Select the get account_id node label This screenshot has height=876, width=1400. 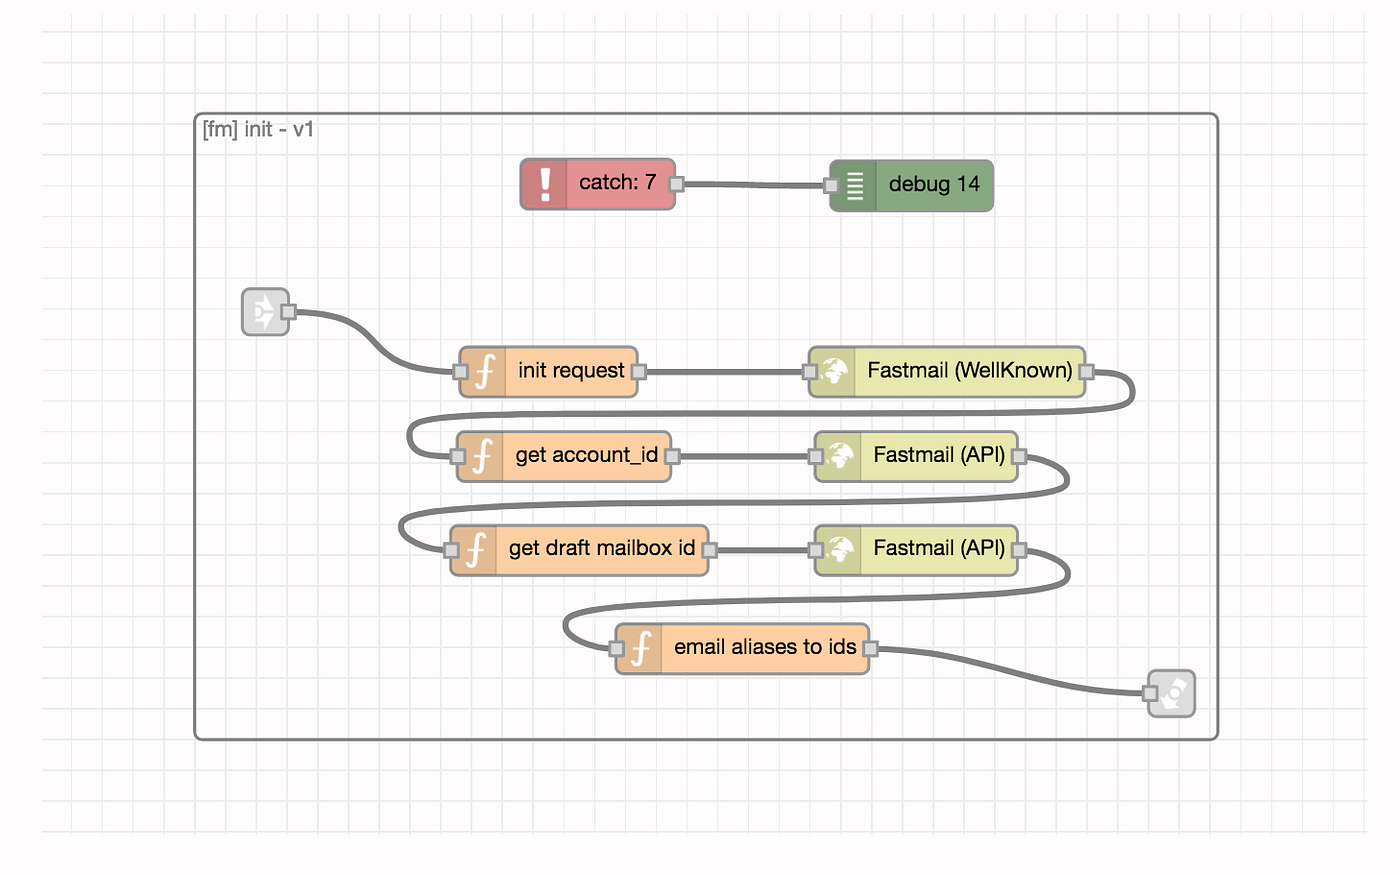587,455
